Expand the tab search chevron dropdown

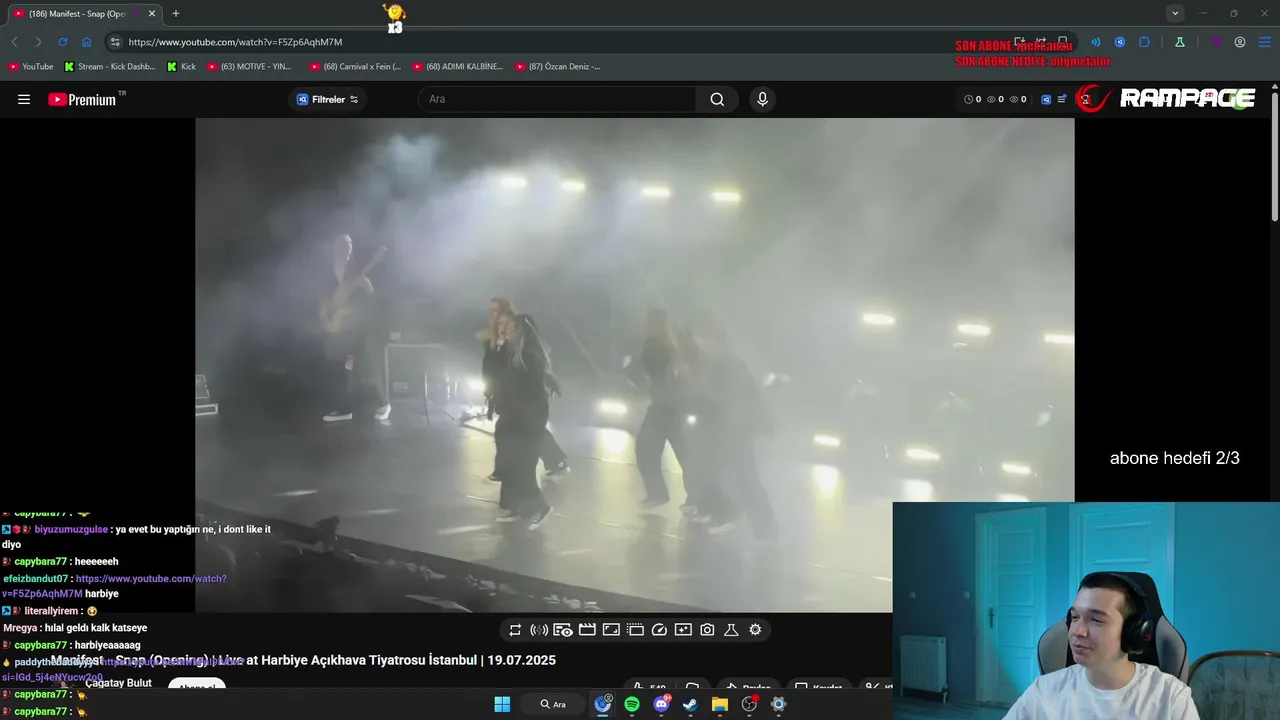[x=1175, y=13]
